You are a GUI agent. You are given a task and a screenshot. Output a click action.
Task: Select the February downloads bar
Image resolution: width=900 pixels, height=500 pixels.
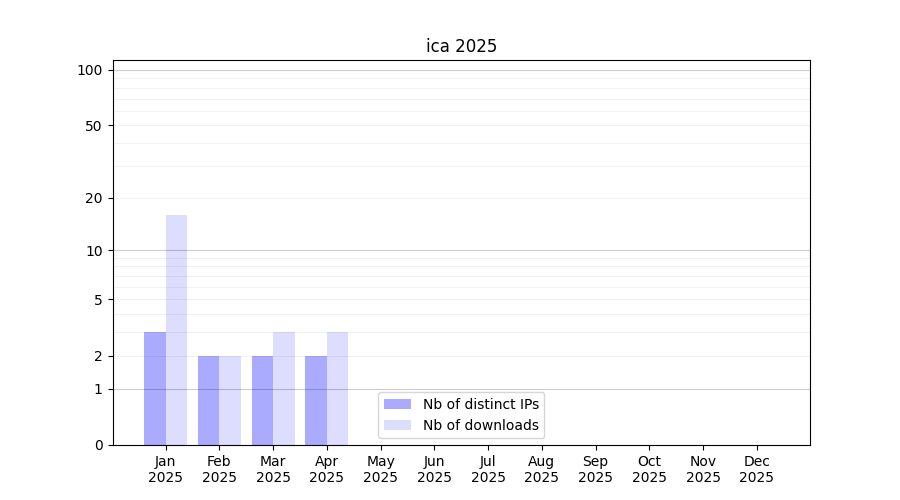[230, 400]
